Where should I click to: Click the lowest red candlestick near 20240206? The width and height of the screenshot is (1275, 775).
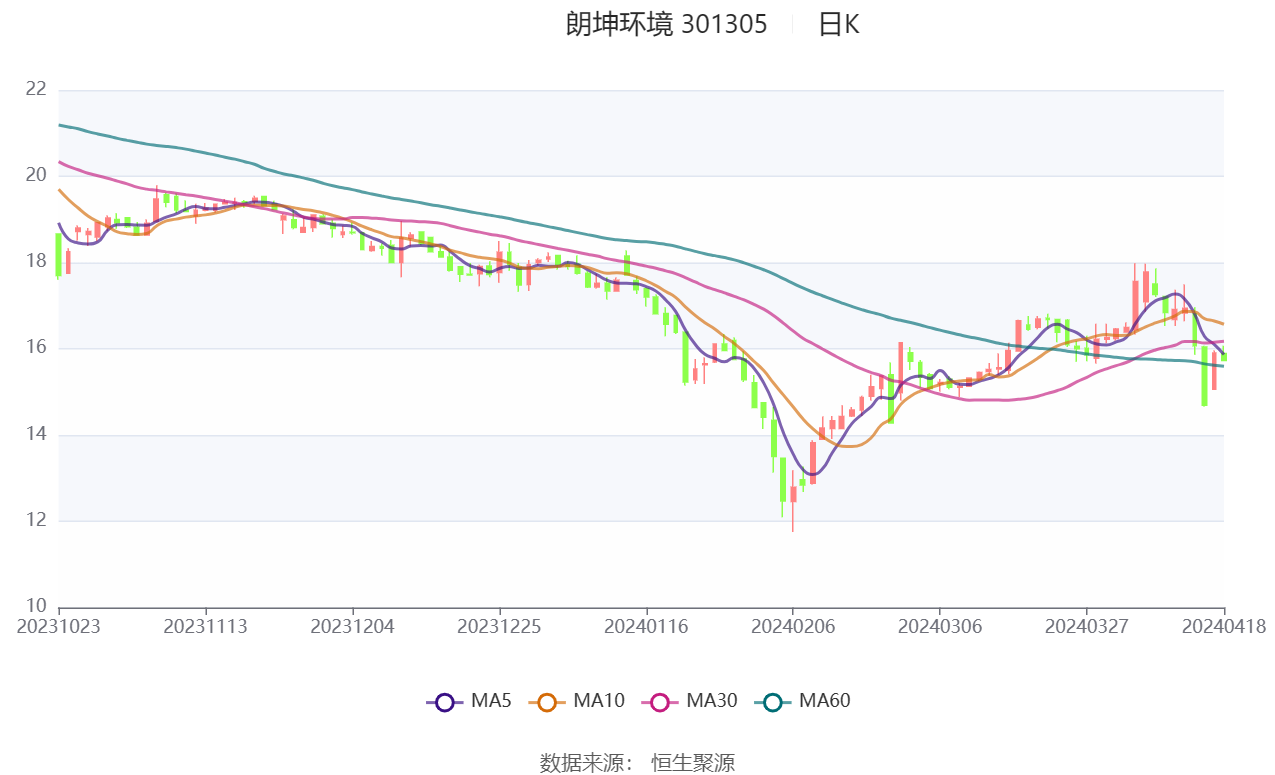pyautogui.click(x=793, y=494)
